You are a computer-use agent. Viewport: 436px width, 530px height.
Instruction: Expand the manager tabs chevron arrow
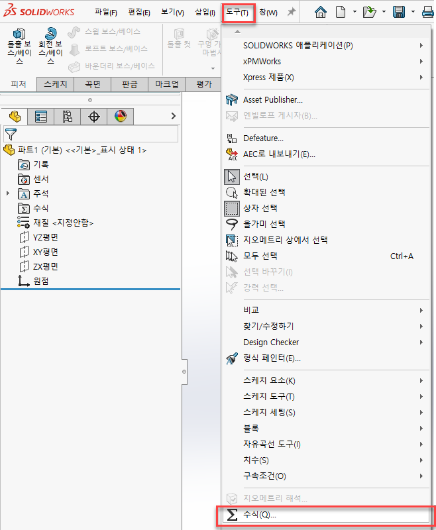173,116
